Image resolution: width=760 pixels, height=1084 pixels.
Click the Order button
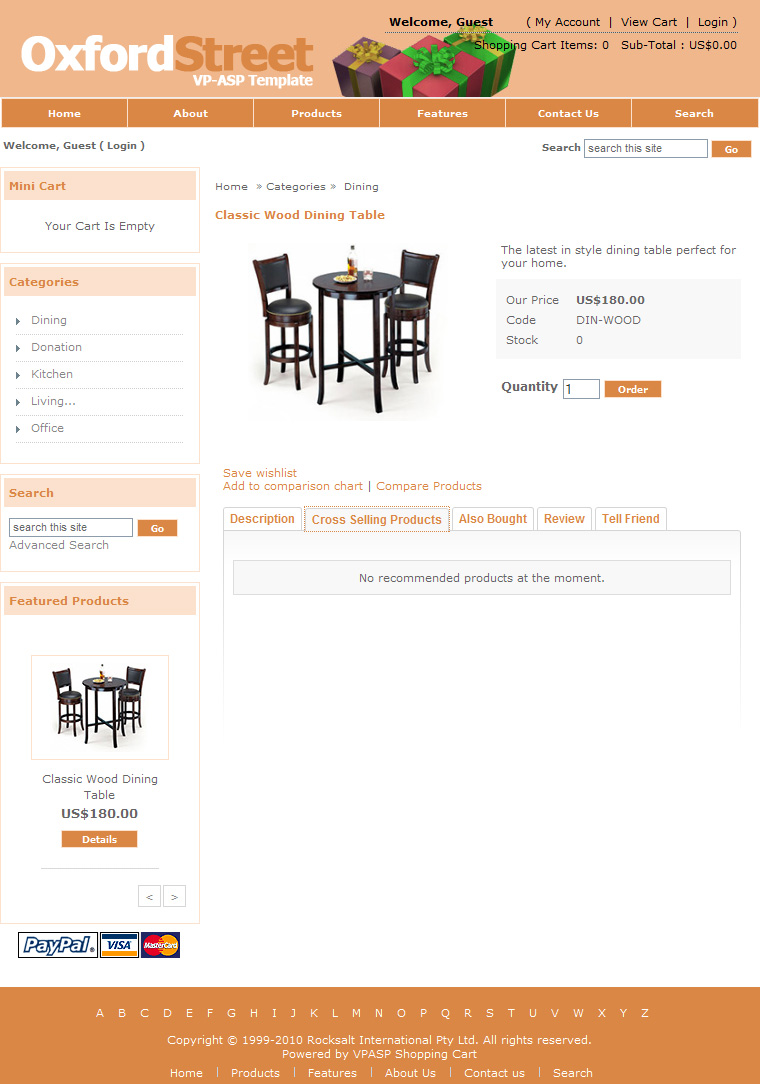(x=633, y=389)
